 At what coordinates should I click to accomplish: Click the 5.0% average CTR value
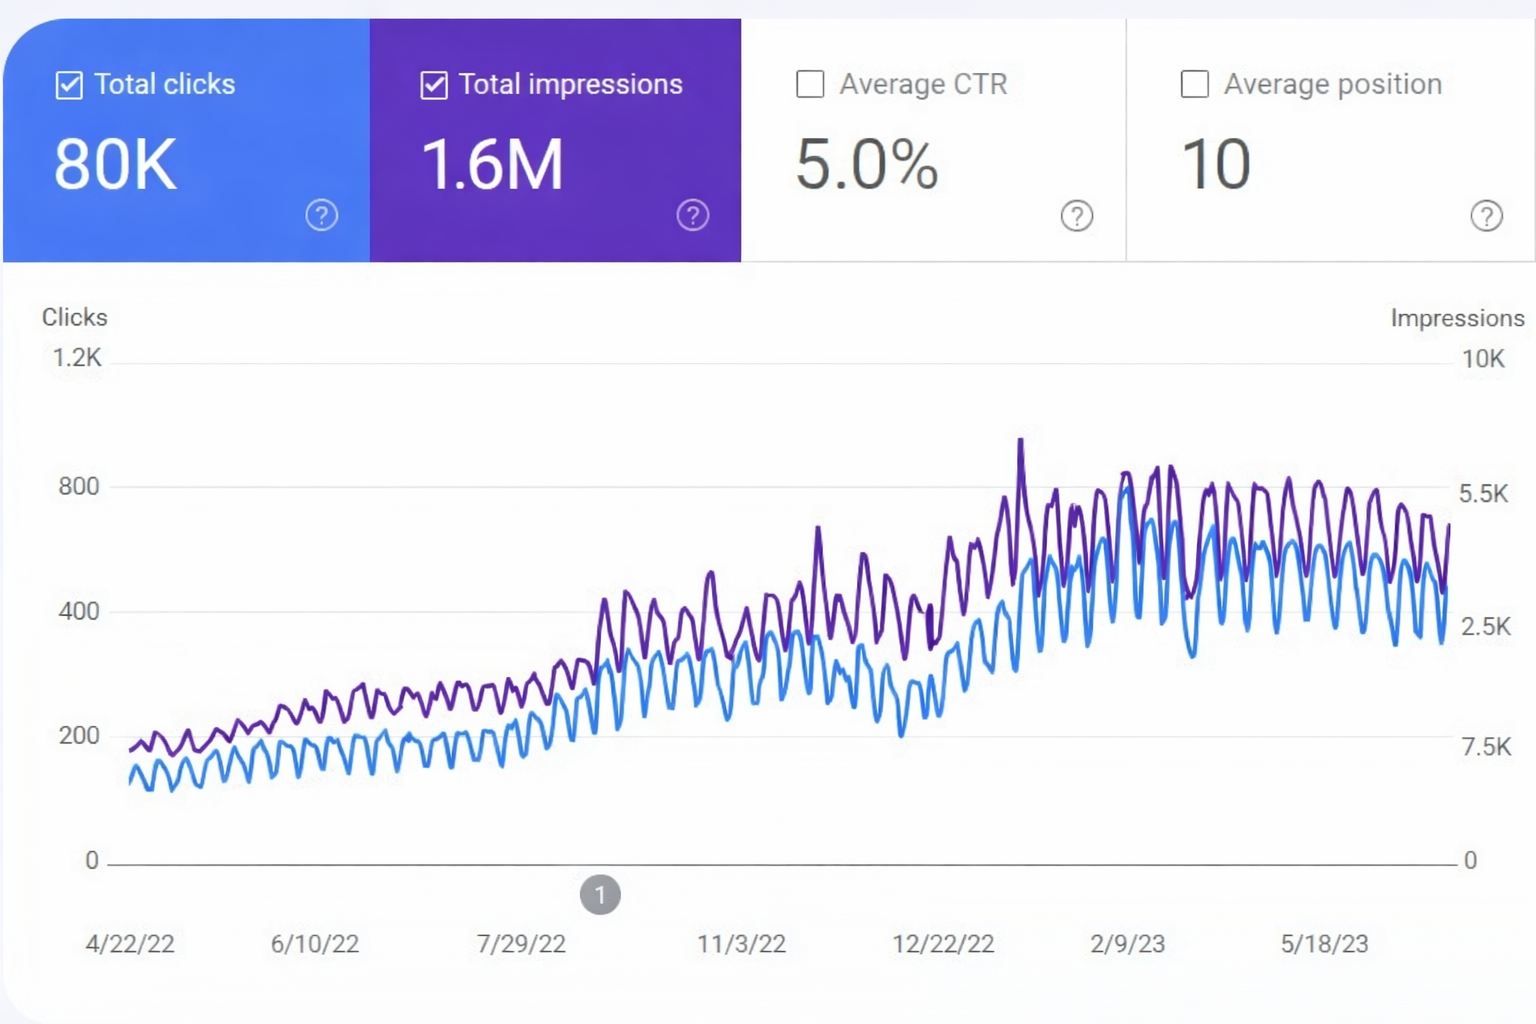coord(866,165)
